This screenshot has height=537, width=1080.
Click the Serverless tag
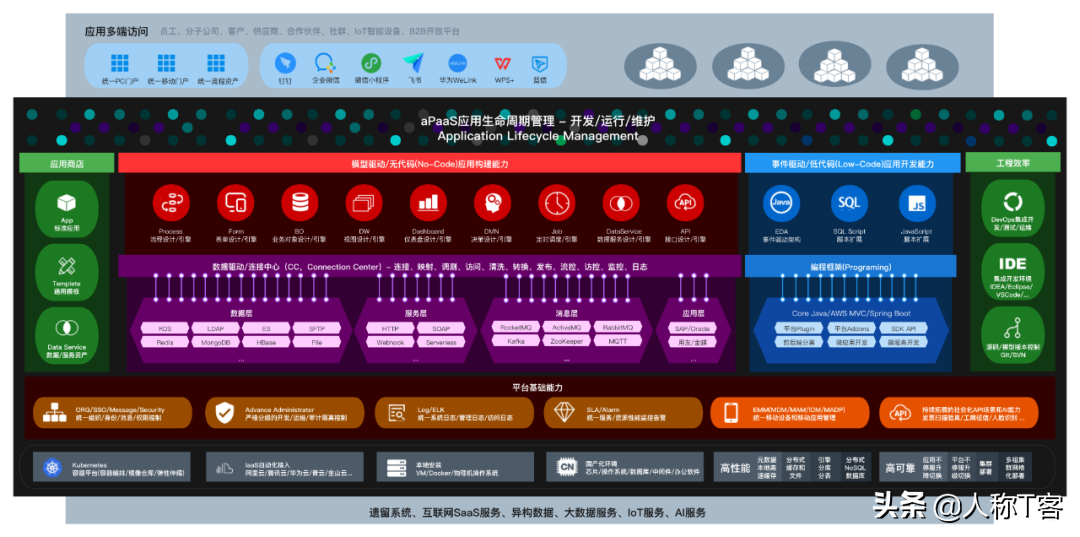tap(440, 341)
